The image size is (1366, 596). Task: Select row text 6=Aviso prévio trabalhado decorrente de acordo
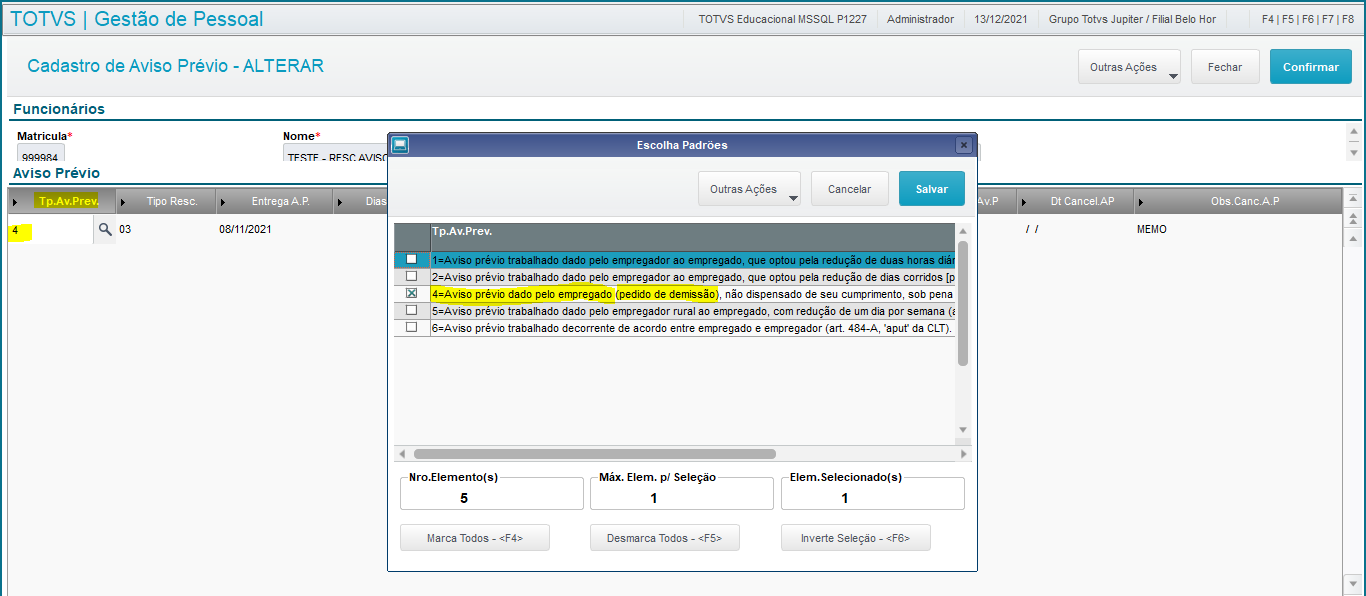click(x=691, y=327)
